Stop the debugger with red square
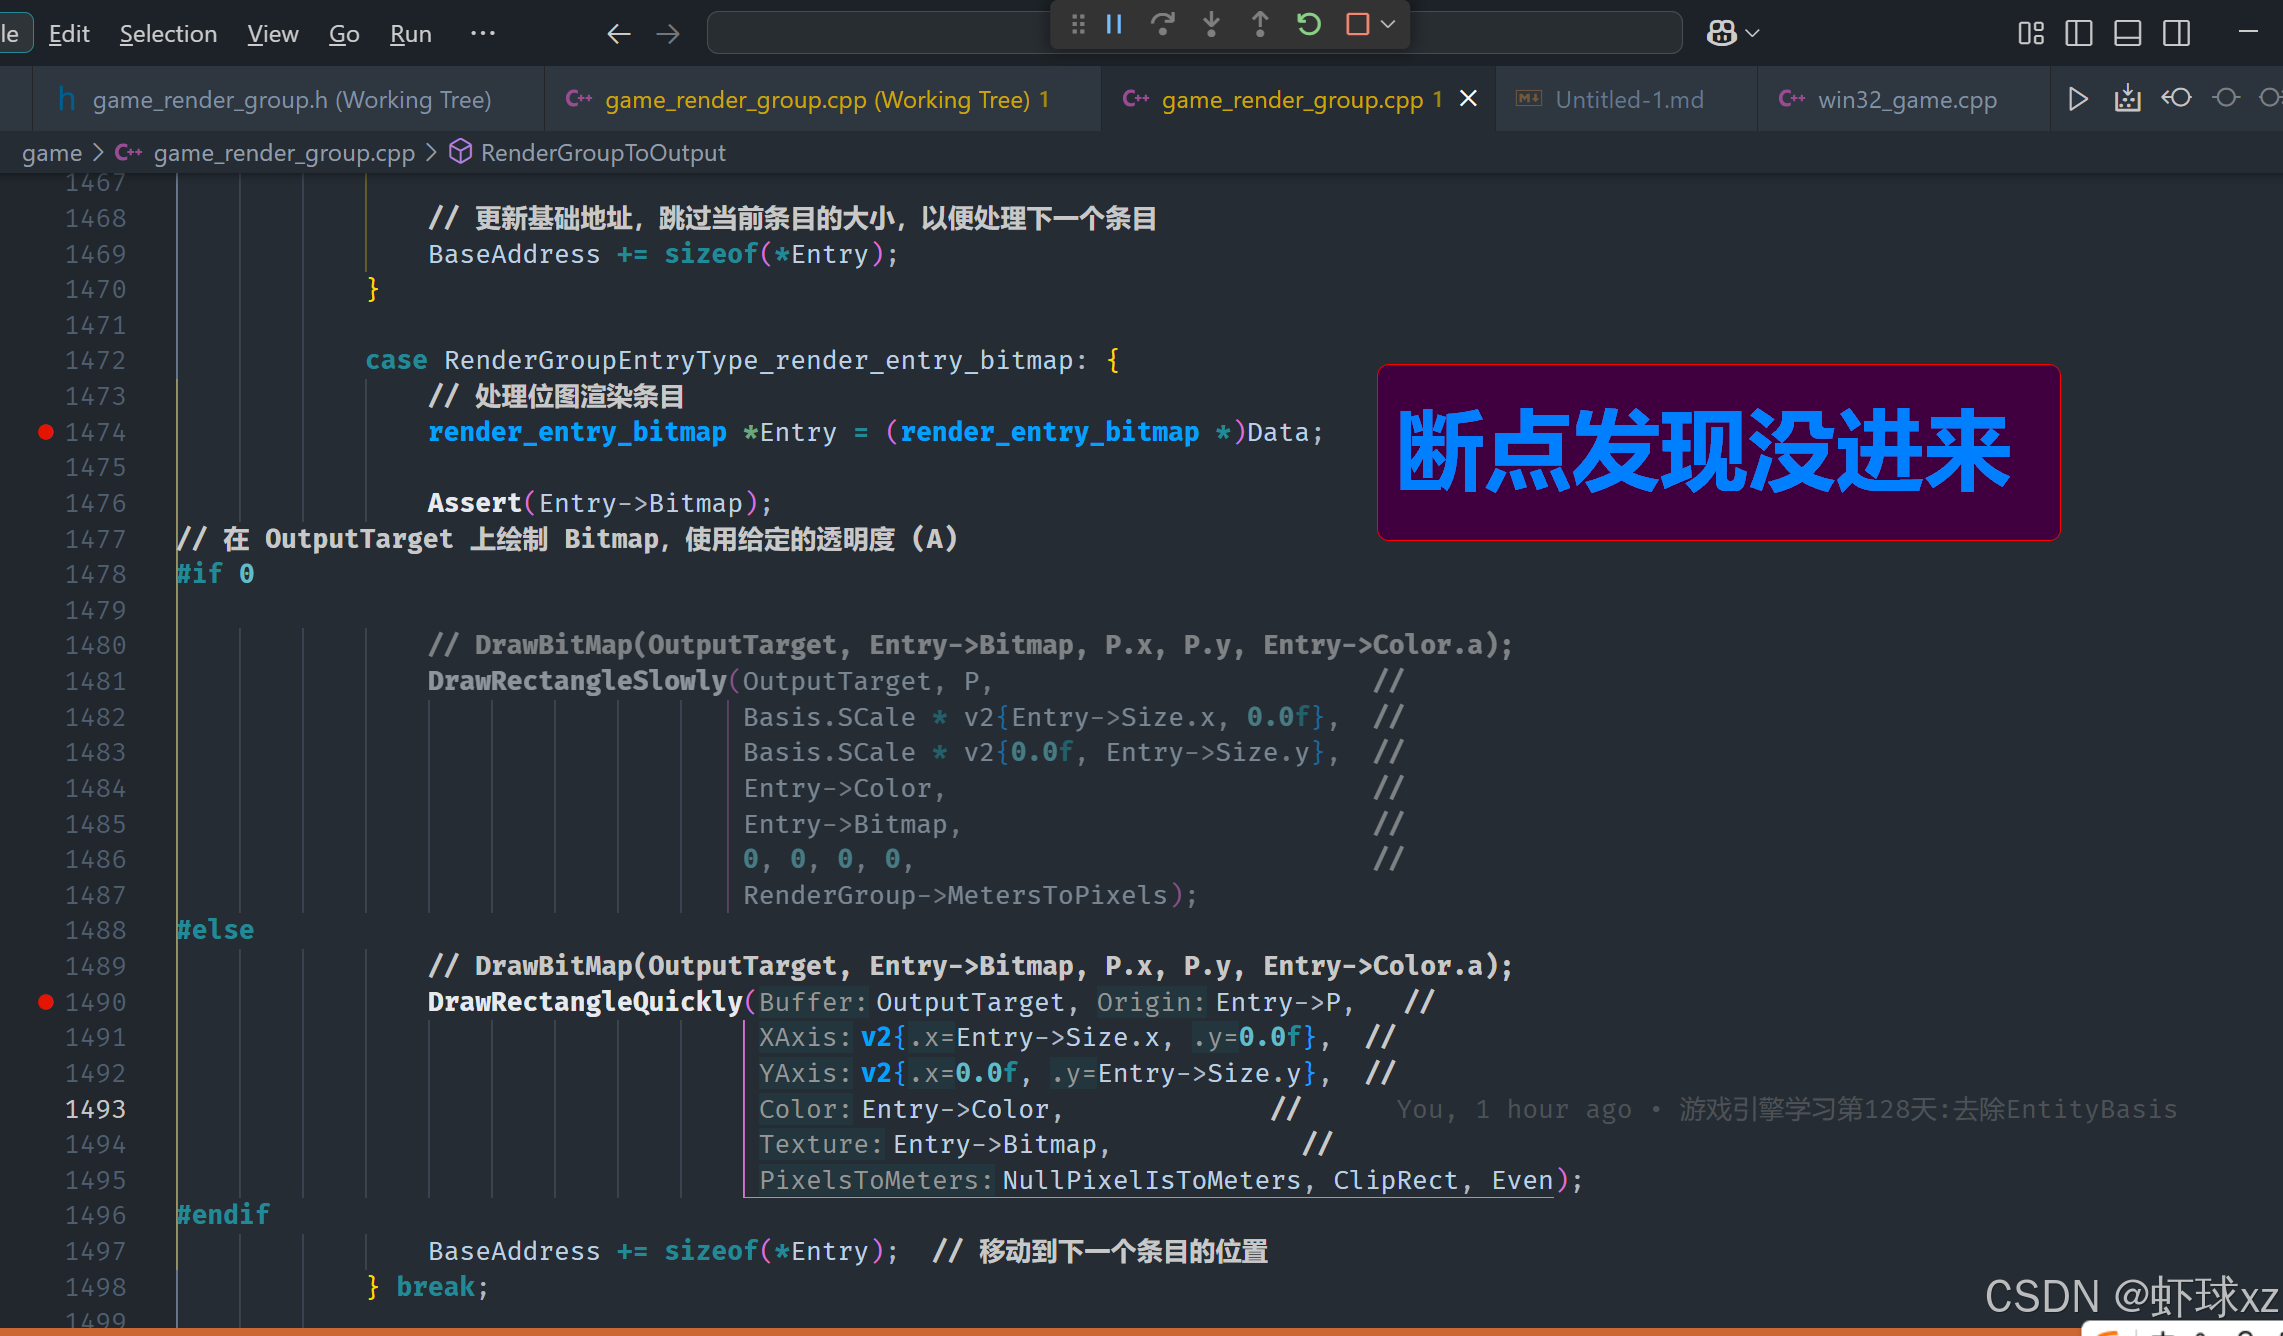Image resolution: width=2283 pixels, height=1336 pixels. click(x=1357, y=24)
